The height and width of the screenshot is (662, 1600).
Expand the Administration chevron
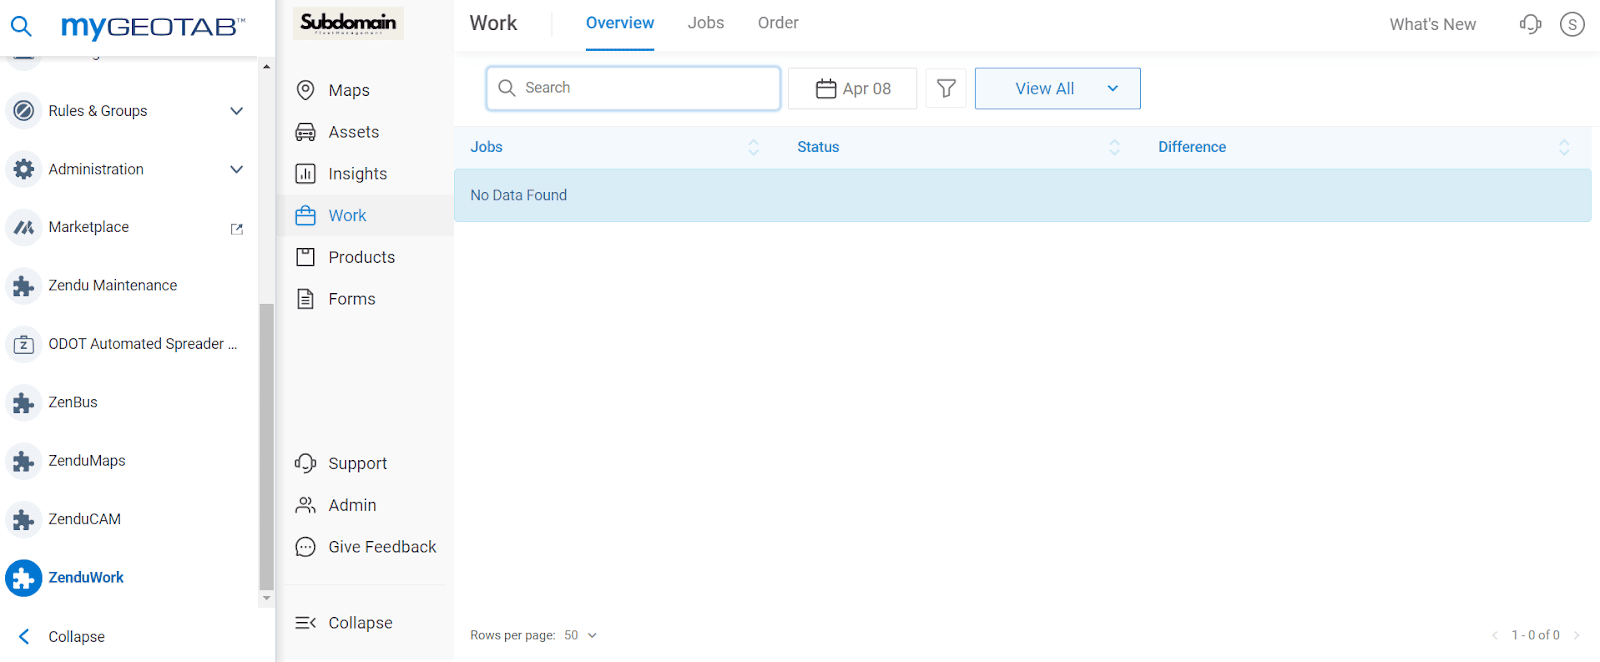coord(236,169)
